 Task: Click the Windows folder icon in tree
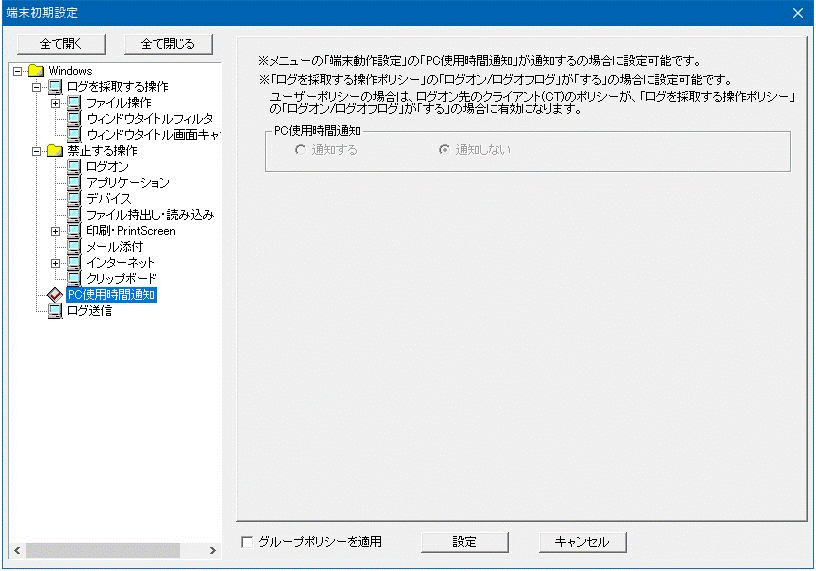pos(36,71)
